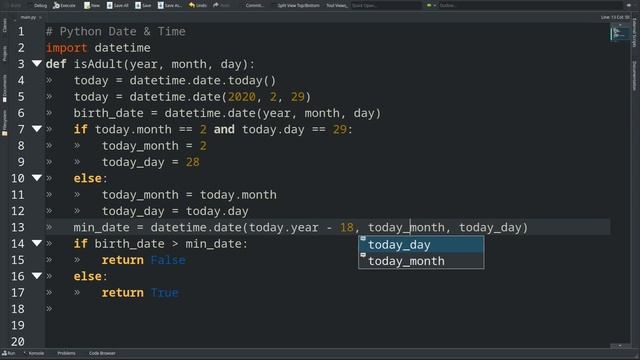Collapse the else block fold on line 16
This screenshot has width=640, height=360.
[37, 276]
